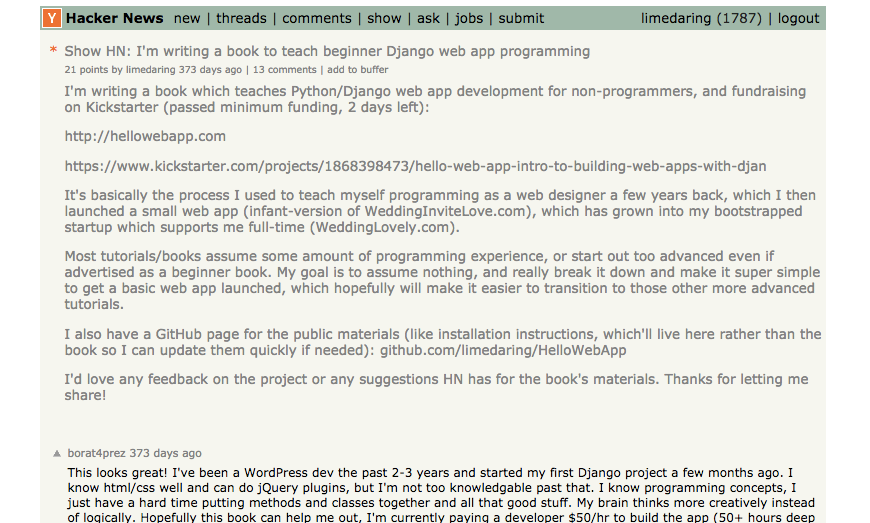Screen dimensions: 870x523
Task: Log out of Hacker News
Action: tap(798, 18)
